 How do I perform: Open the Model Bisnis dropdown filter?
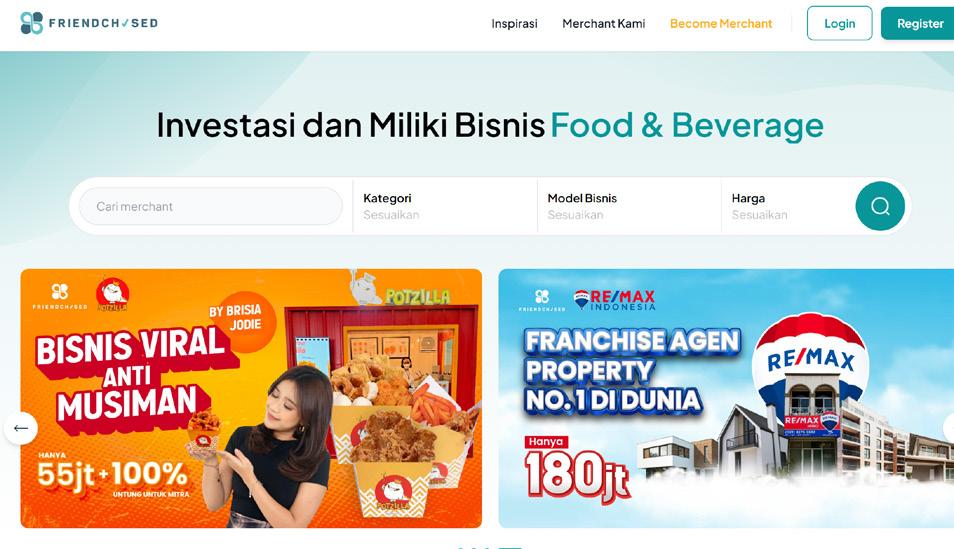(629, 206)
